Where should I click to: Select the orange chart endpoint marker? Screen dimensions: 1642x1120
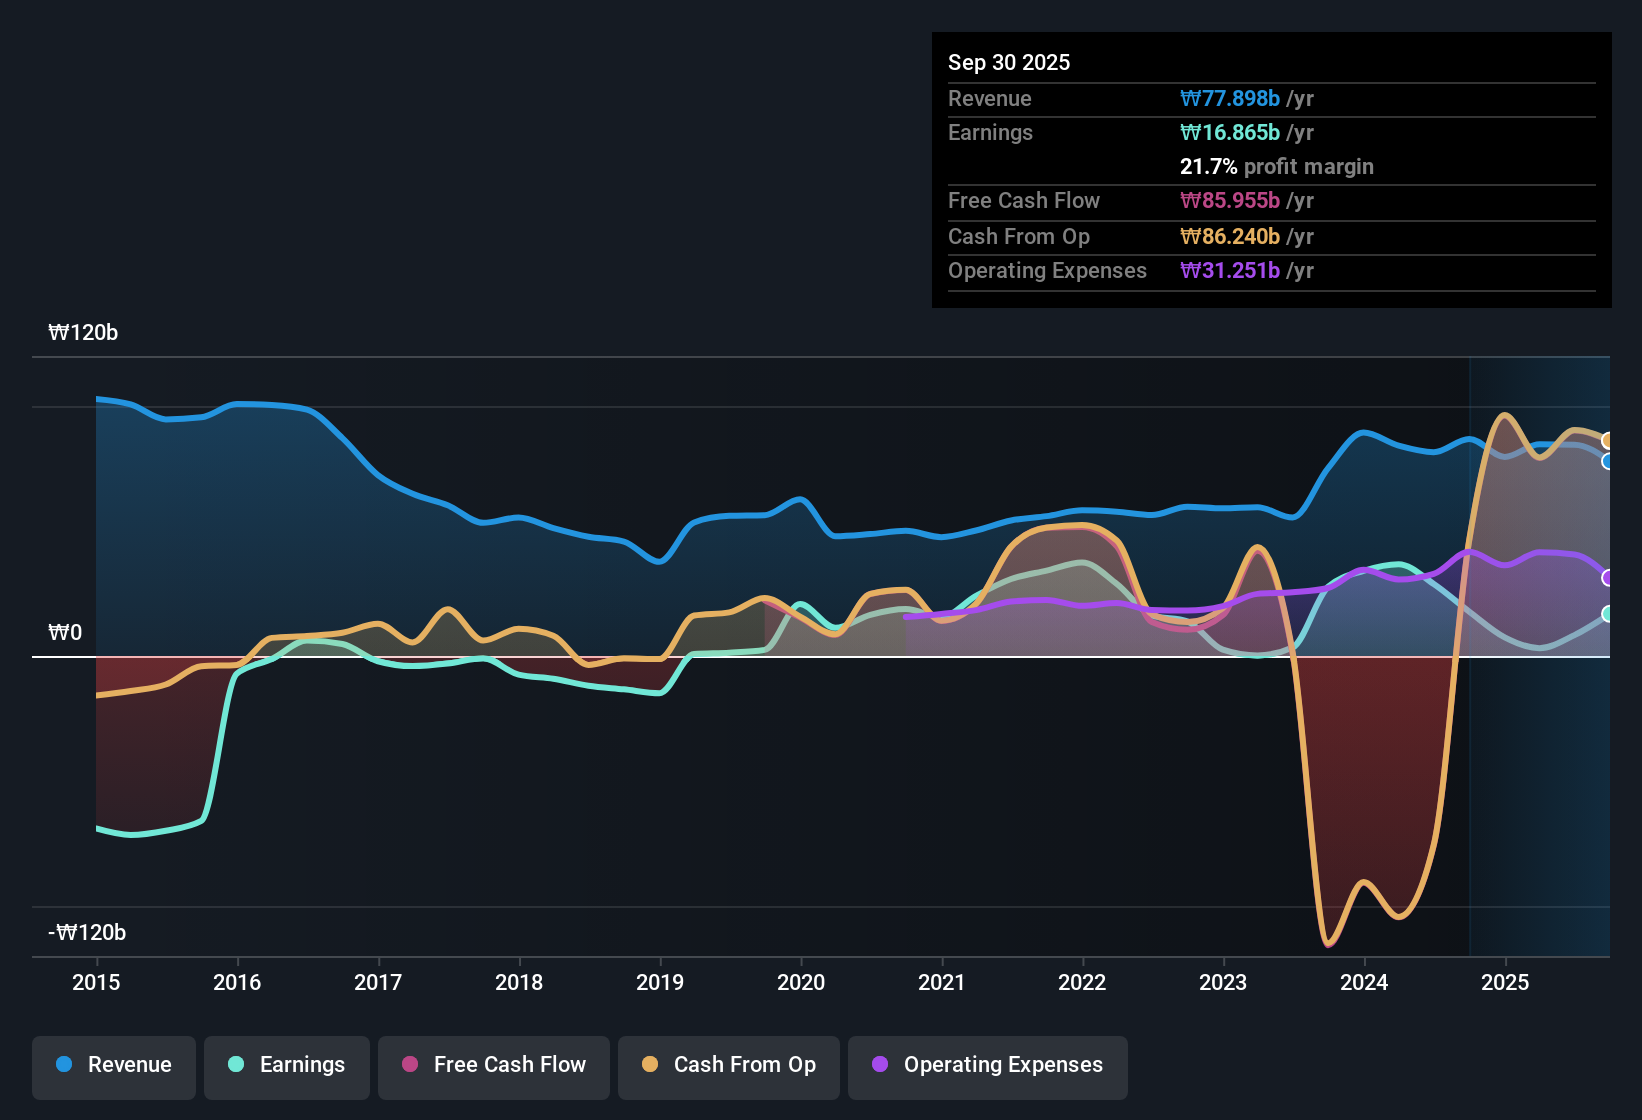(x=1608, y=439)
